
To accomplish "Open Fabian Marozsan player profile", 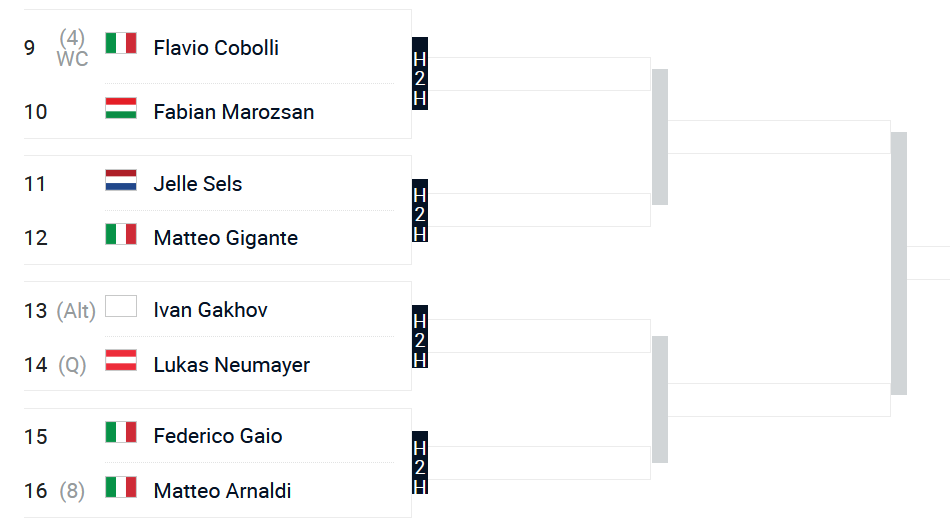I will pyautogui.click(x=234, y=112).
